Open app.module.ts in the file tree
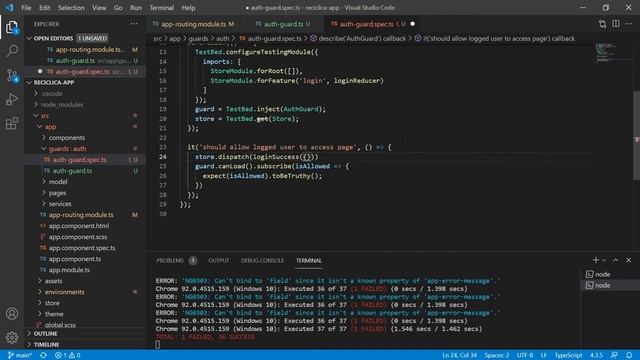This screenshot has height=360, width=640. point(69,270)
